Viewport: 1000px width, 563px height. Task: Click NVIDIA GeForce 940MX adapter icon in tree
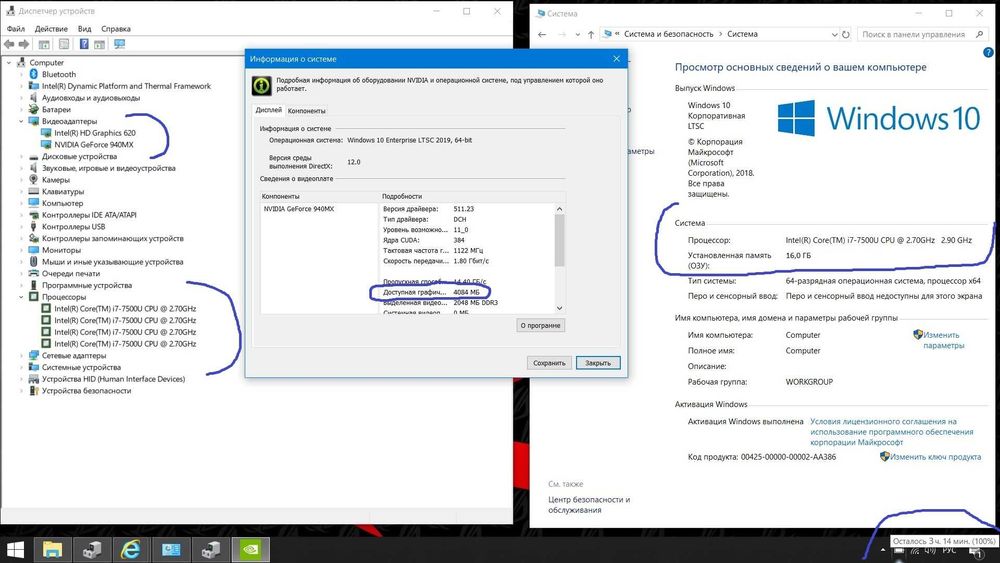click(46, 145)
